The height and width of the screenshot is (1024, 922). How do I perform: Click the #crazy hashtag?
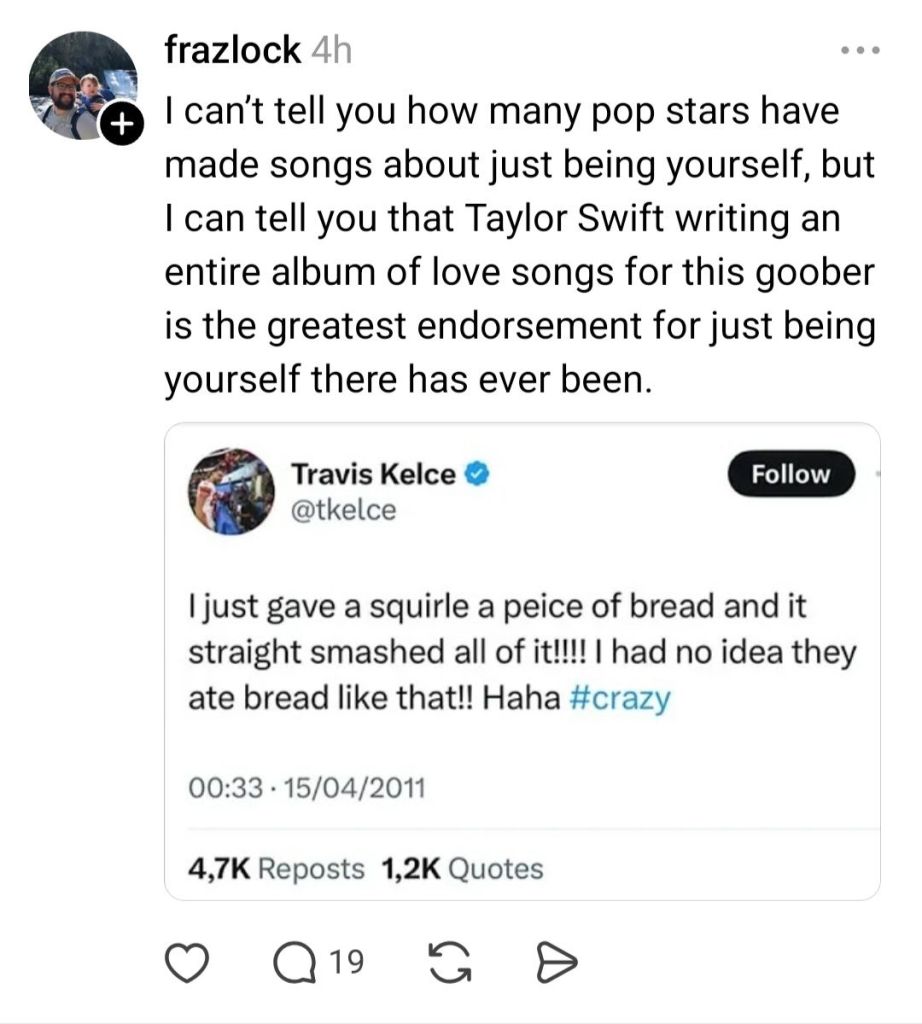[x=619, y=697]
